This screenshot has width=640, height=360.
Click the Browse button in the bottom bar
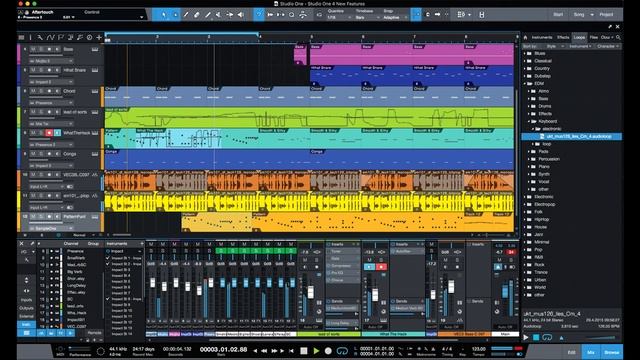611,352
